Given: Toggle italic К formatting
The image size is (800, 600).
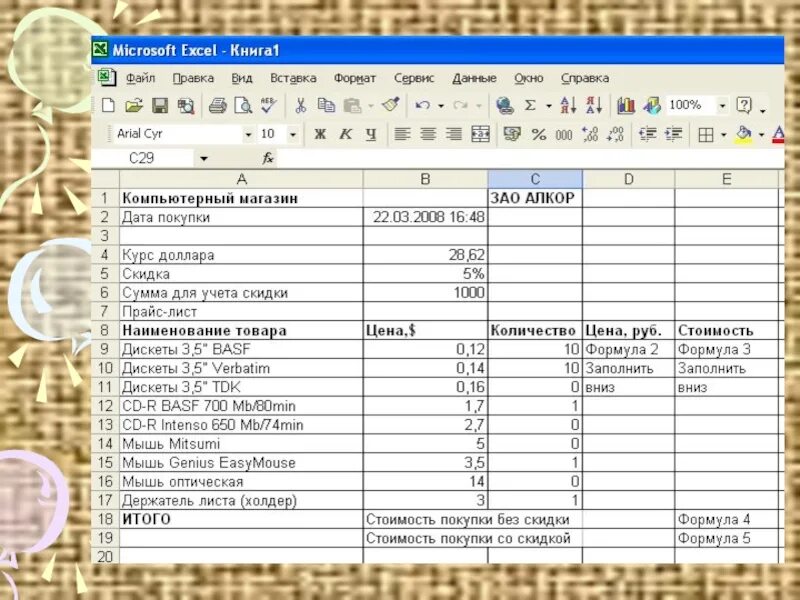Looking at the screenshot, I should coord(345,134).
